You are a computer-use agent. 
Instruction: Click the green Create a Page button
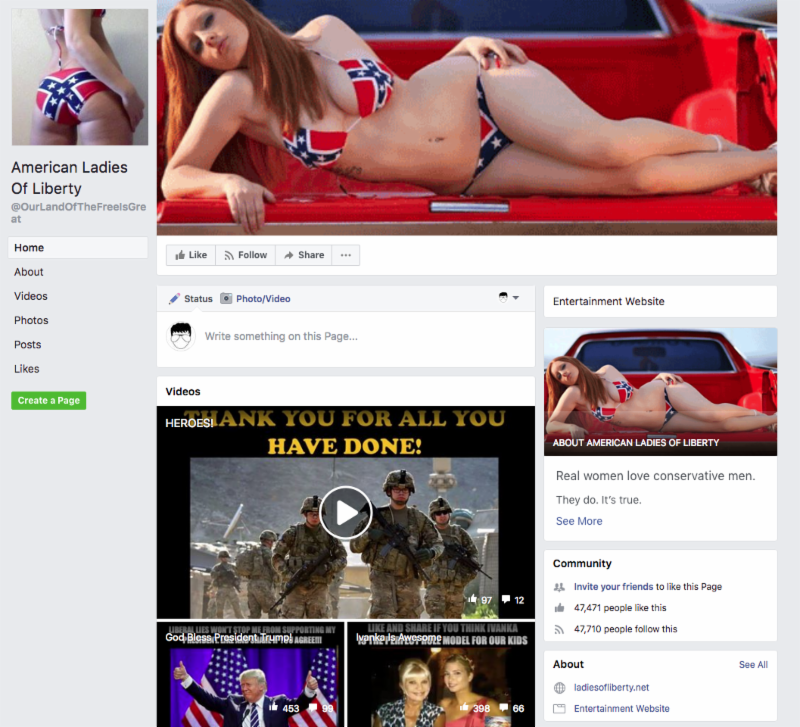49,401
